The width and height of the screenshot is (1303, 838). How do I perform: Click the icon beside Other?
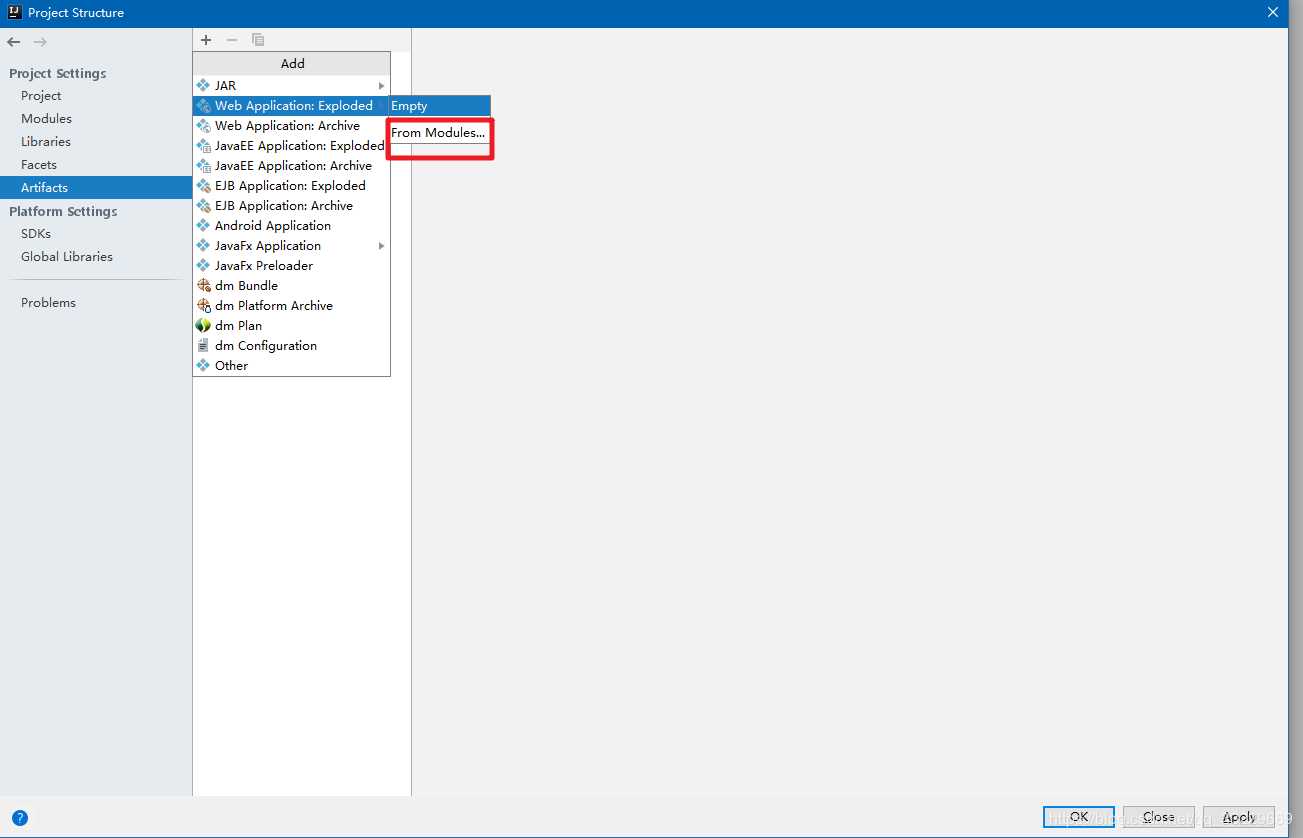coord(204,366)
